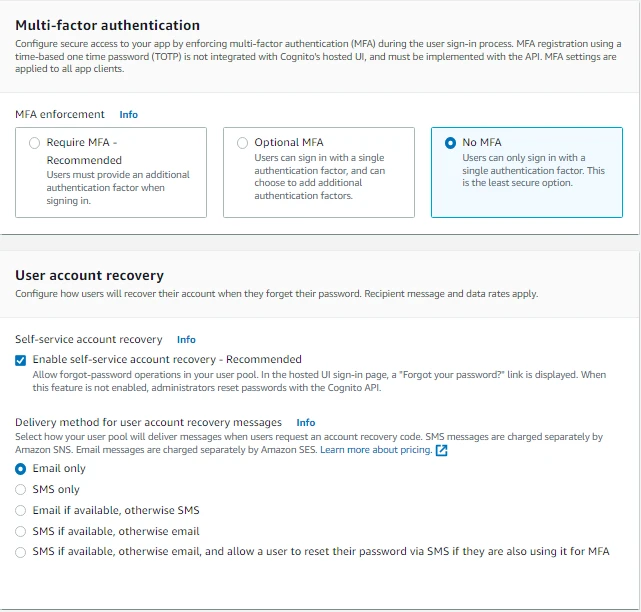Select the Require MFA radio circle
The image size is (641, 612).
tap(35, 143)
